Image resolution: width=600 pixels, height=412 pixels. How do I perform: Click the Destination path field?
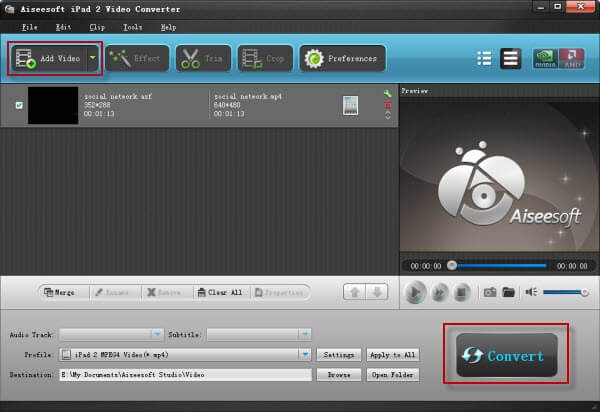click(186, 375)
